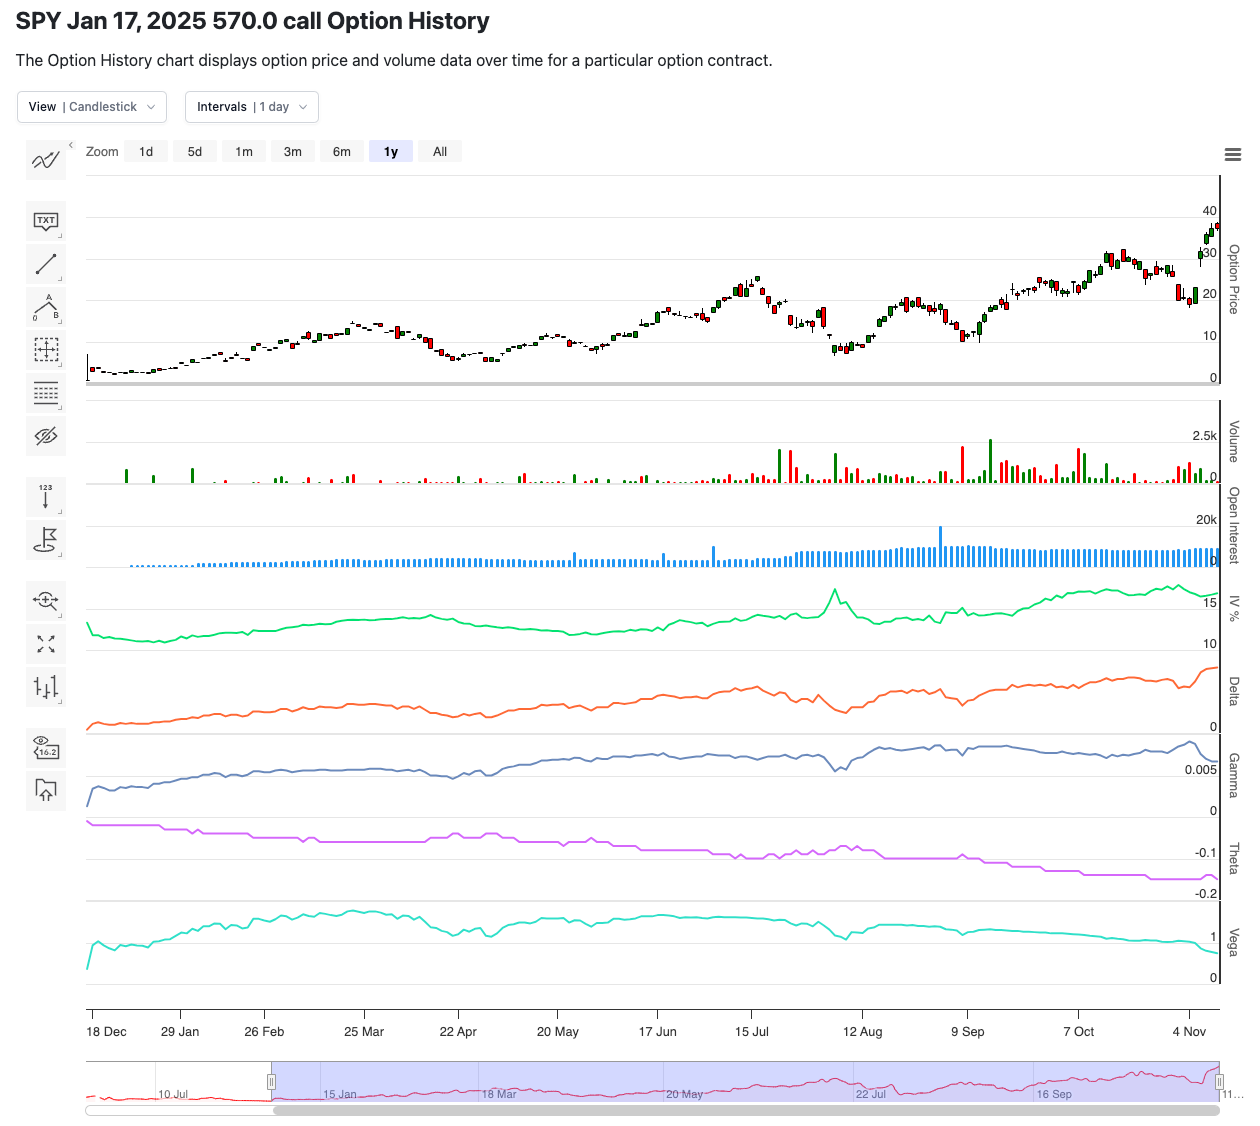Open the chart hamburger context menu
The width and height of the screenshot is (1260, 1126).
tap(1233, 154)
